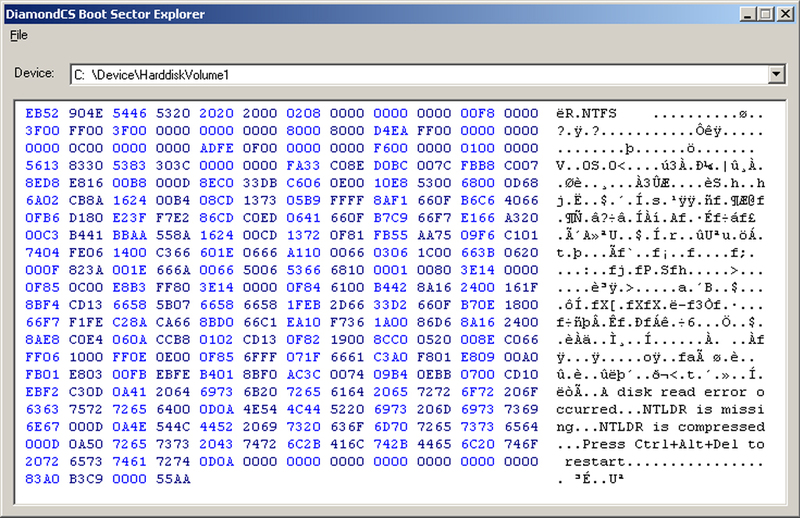Click hex value 3F00 starting second row
800x518 pixels.
click(41, 131)
